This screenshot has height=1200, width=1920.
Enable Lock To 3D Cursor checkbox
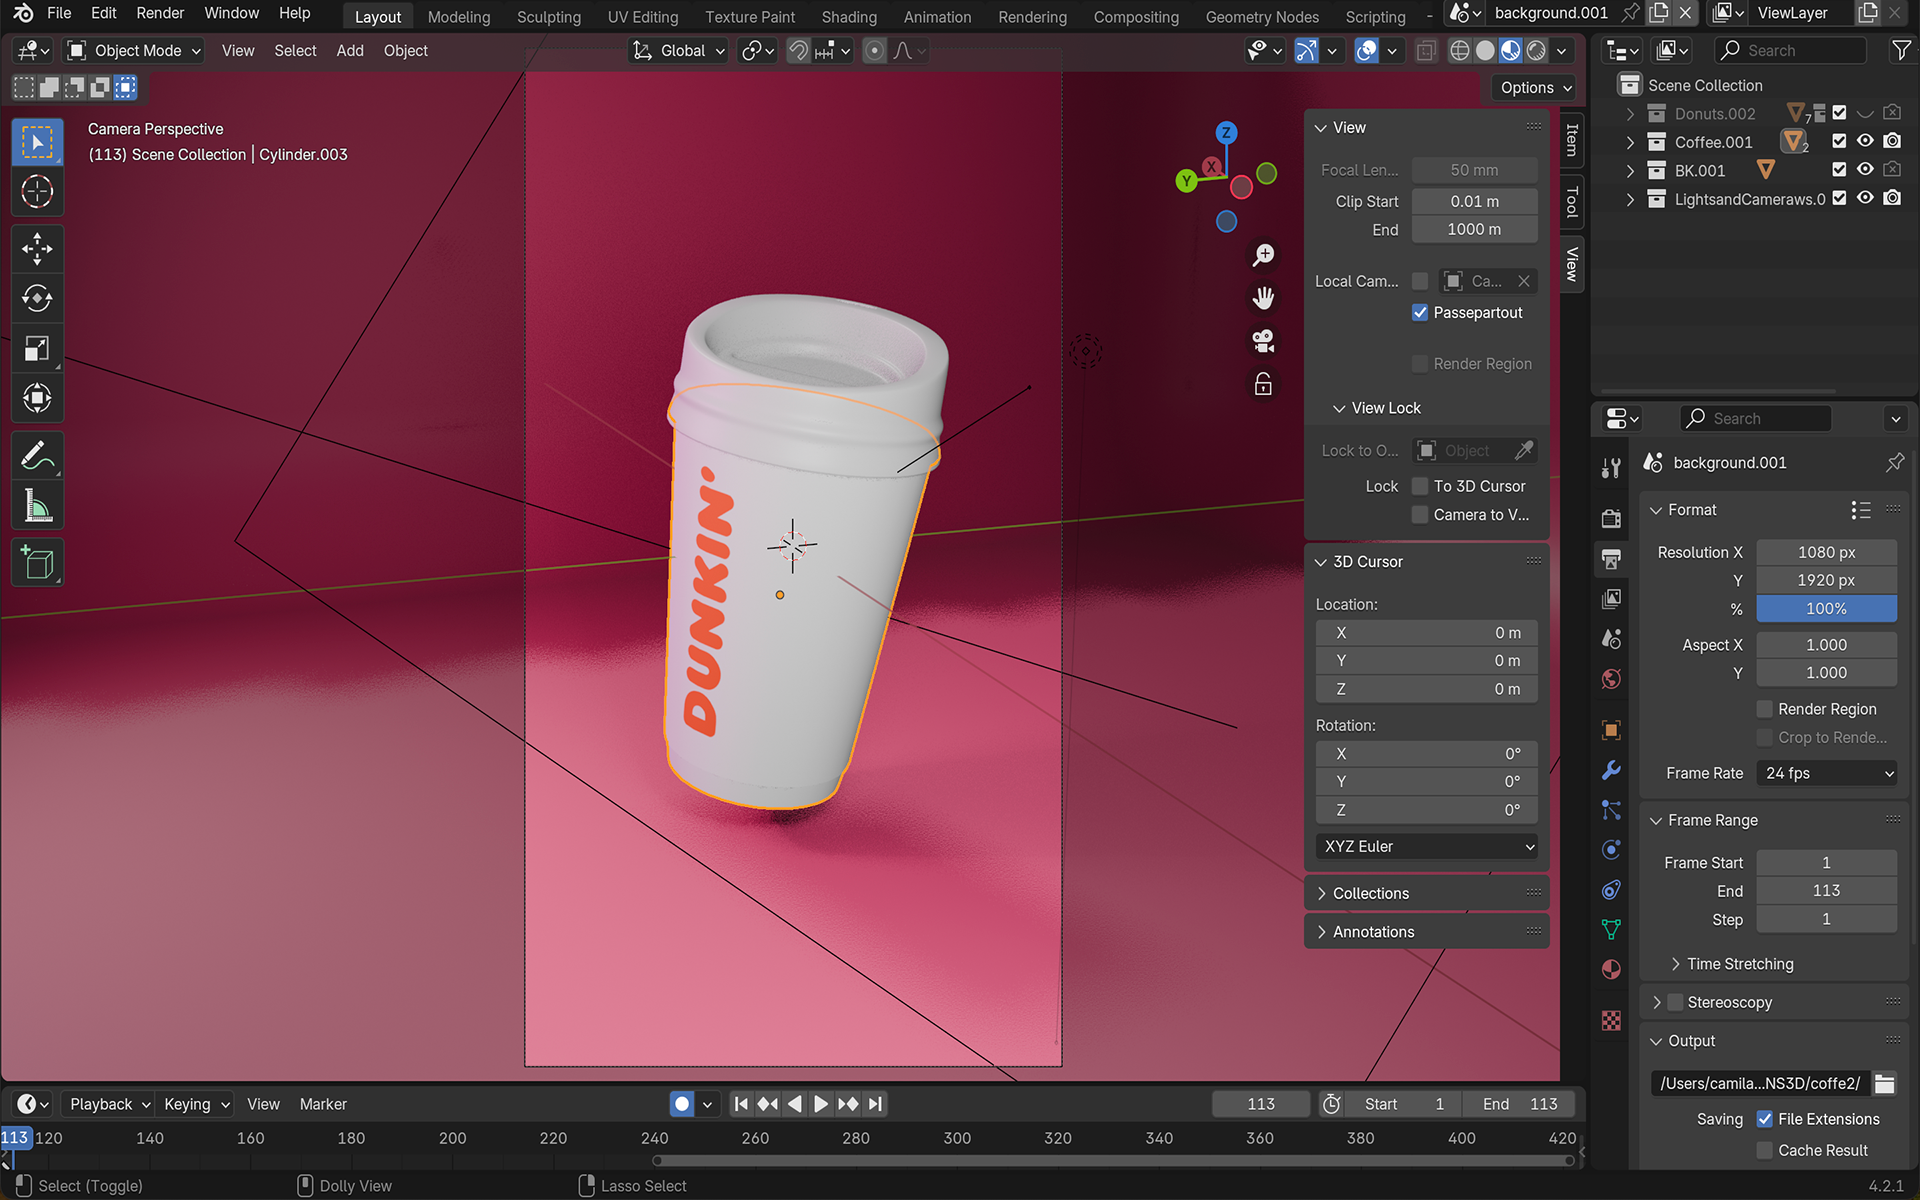click(1420, 486)
